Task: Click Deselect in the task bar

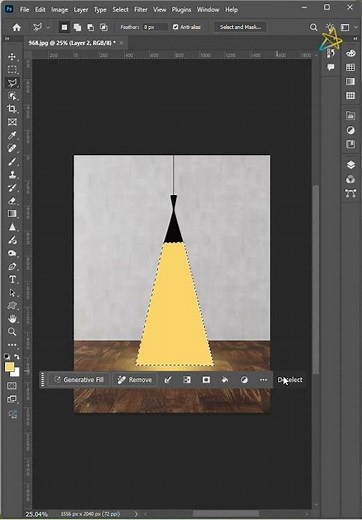Action: click(290, 380)
